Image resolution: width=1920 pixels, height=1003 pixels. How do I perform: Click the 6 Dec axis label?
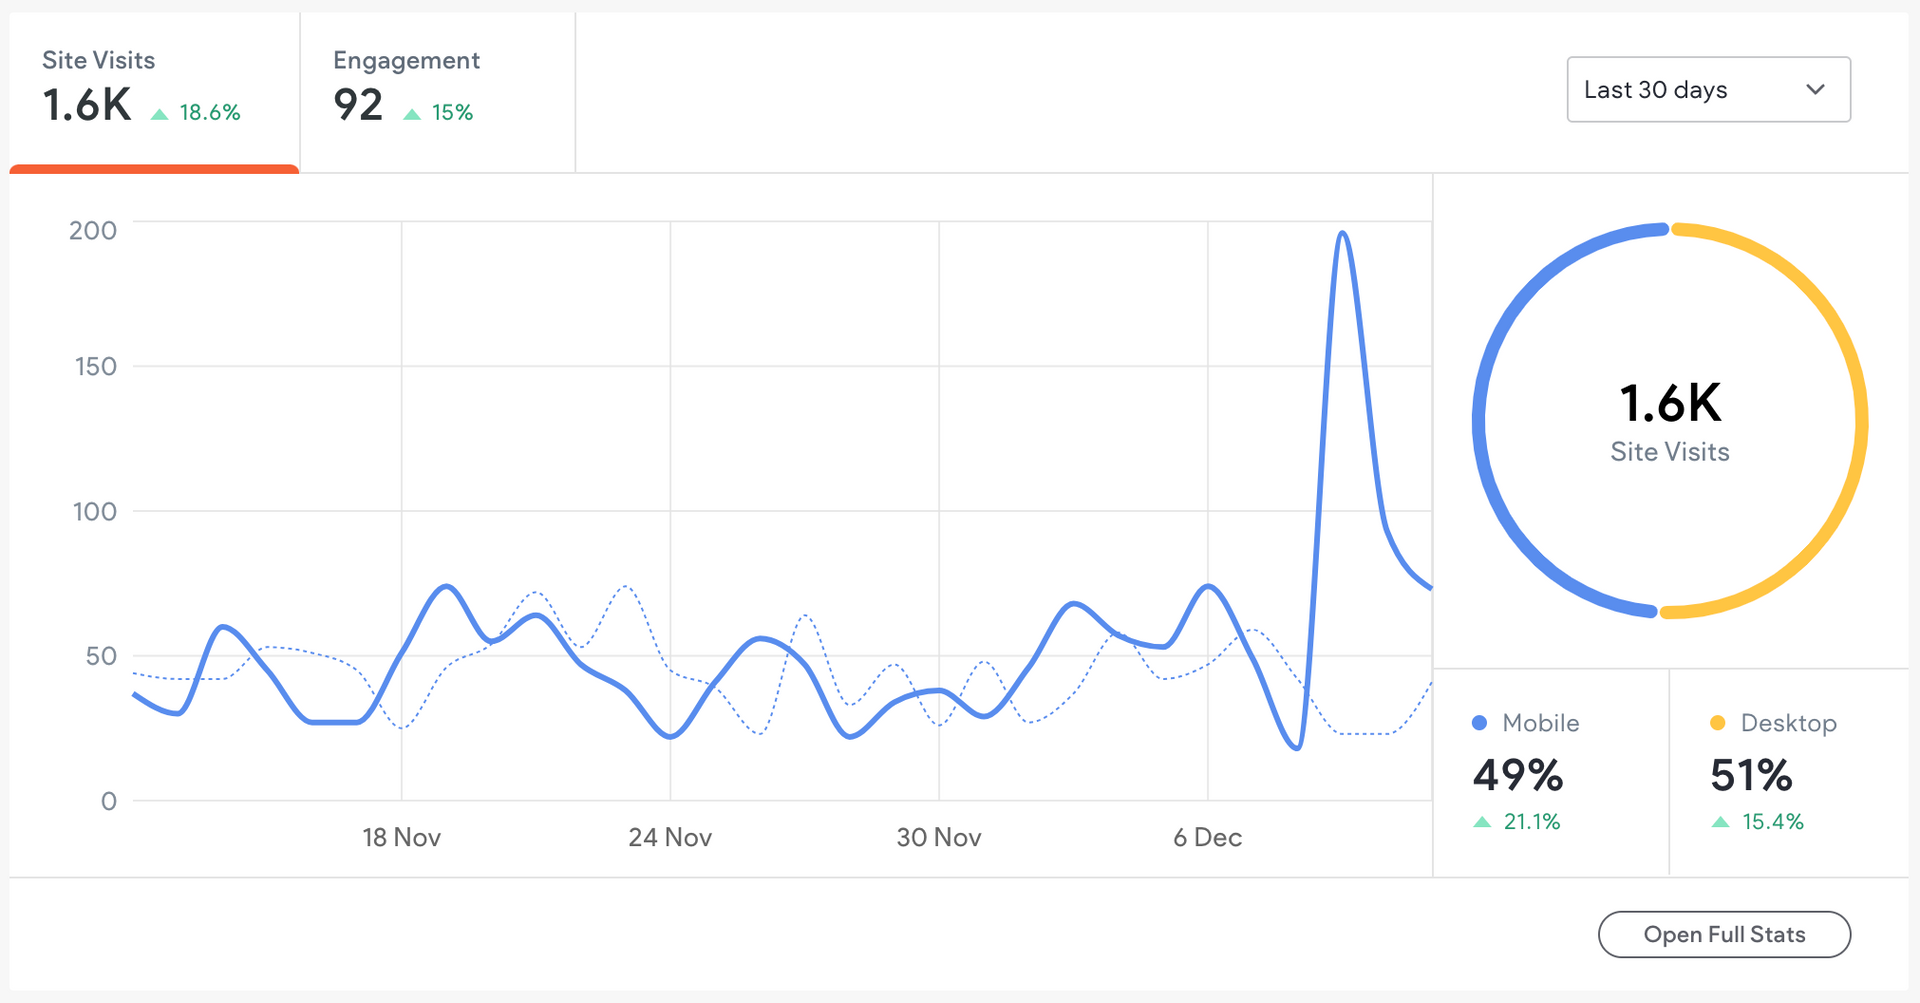[x=1207, y=837]
